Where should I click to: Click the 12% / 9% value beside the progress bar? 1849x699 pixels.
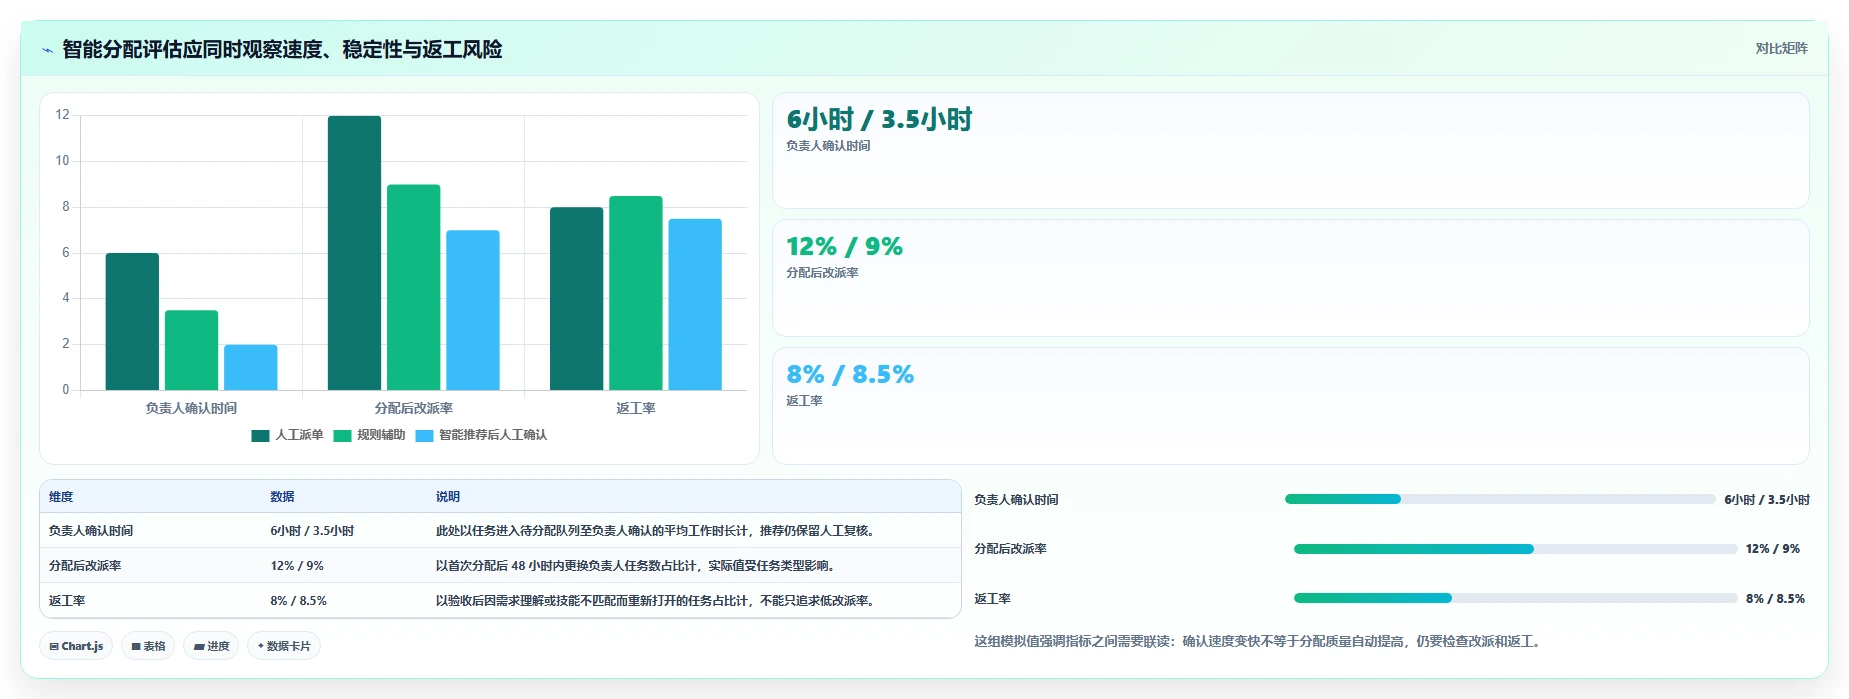tap(1772, 549)
